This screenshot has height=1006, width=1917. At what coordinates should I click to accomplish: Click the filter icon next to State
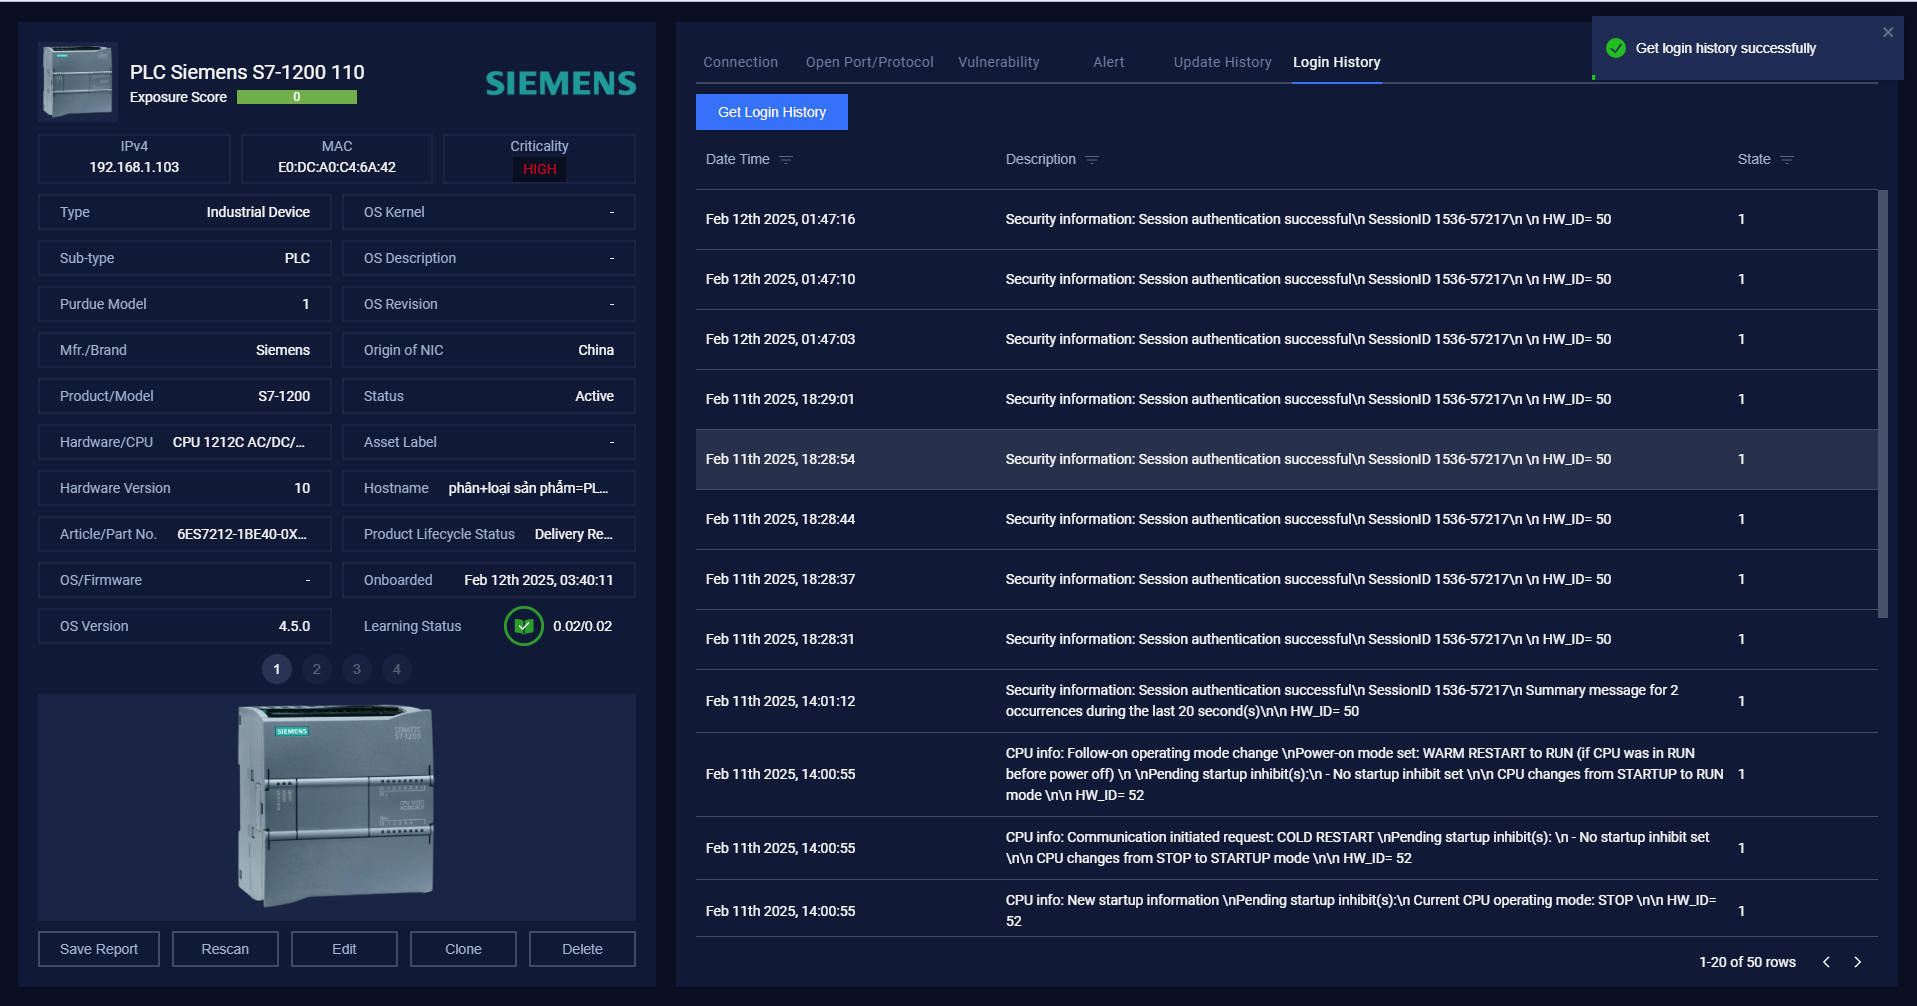coord(1787,160)
